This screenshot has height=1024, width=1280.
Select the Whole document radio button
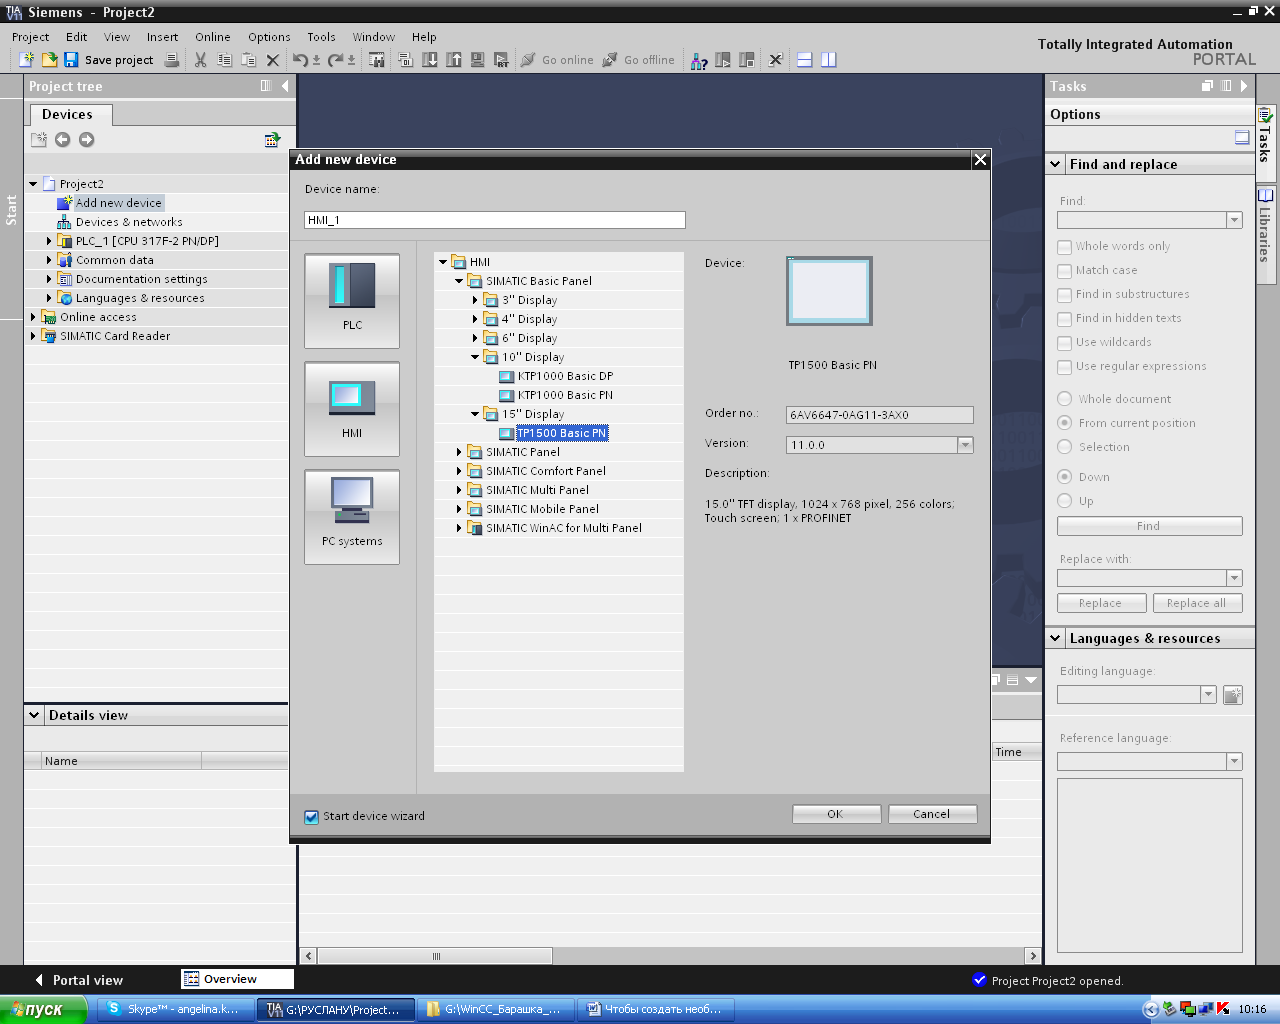(x=1065, y=399)
